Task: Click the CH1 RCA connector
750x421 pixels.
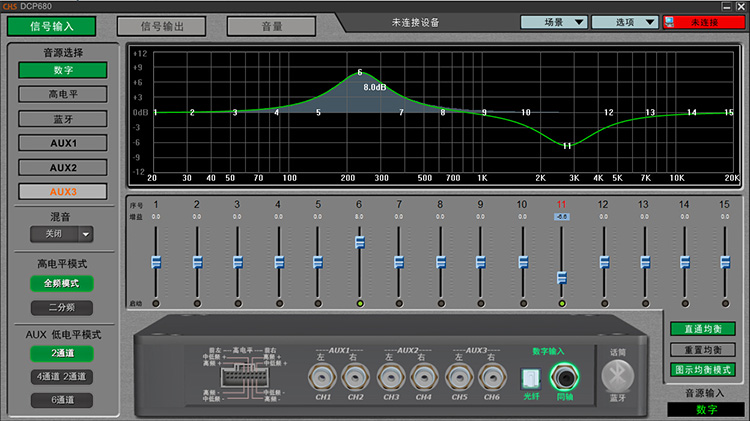Action: (x=322, y=376)
